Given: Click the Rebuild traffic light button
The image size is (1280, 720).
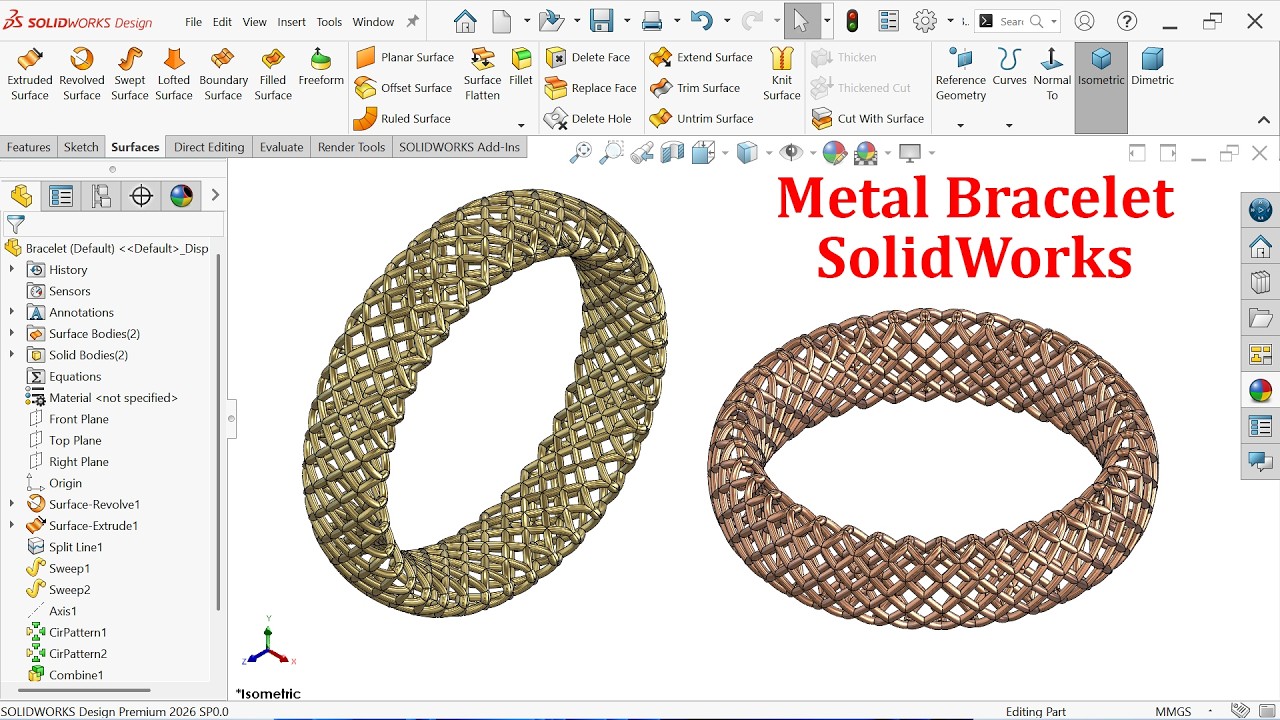Looking at the screenshot, I should click(x=852, y=21).
